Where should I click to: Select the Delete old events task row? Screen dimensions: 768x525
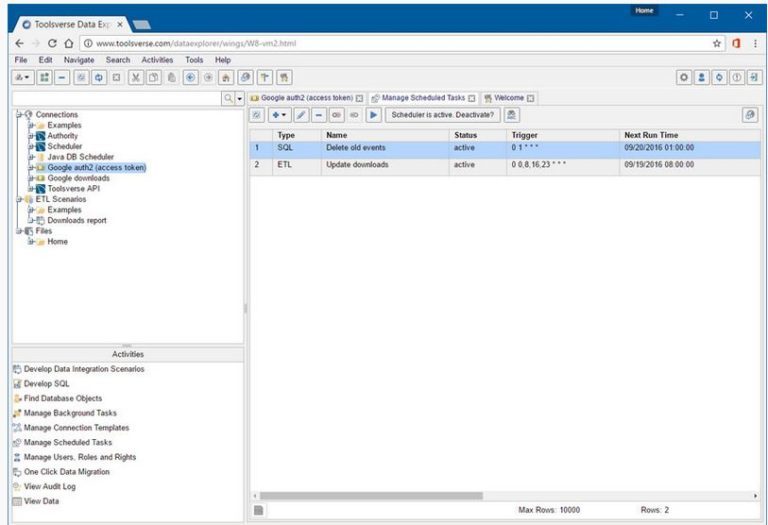coord(505,148)
